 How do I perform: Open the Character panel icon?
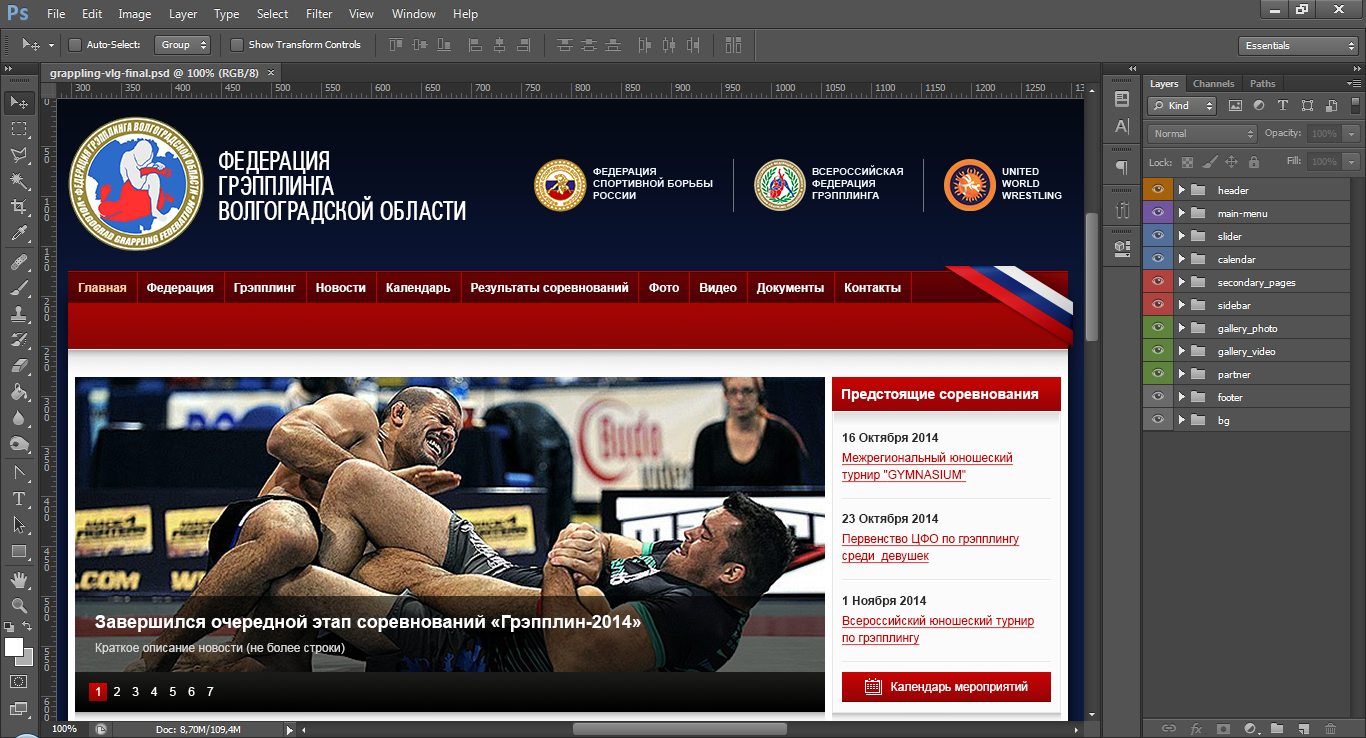coord(1122,126)
